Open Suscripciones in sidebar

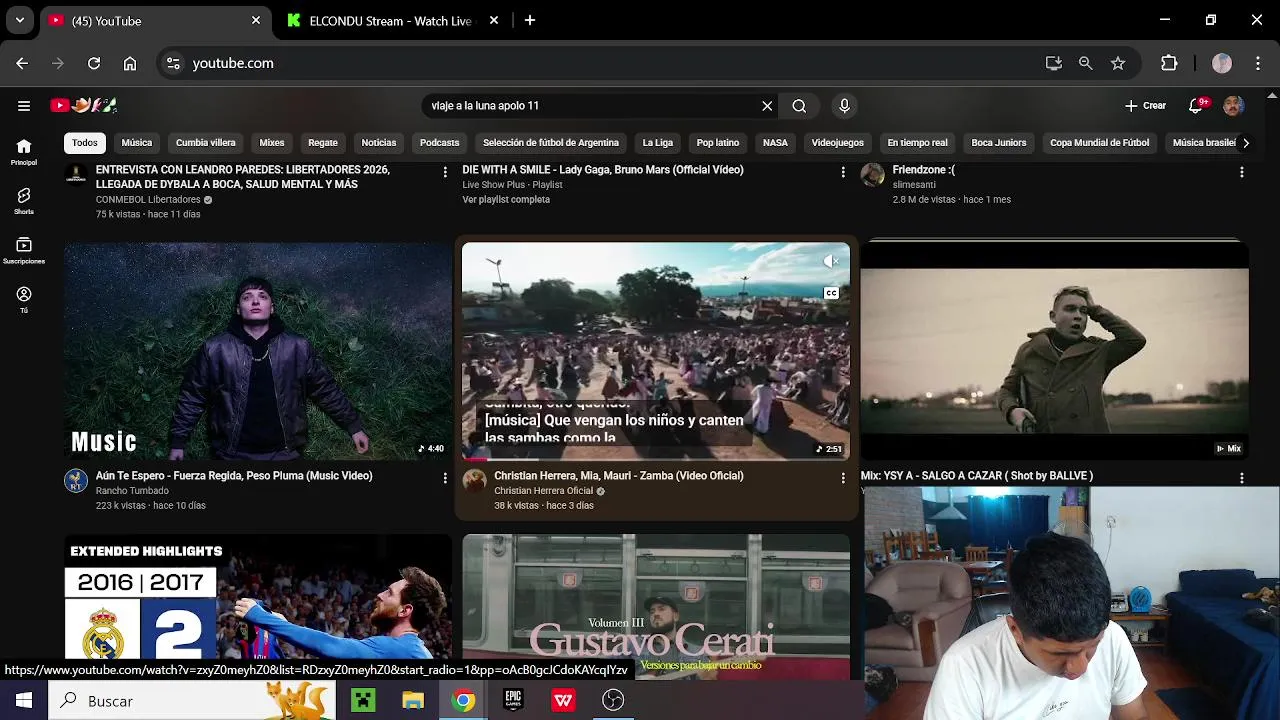24,250
